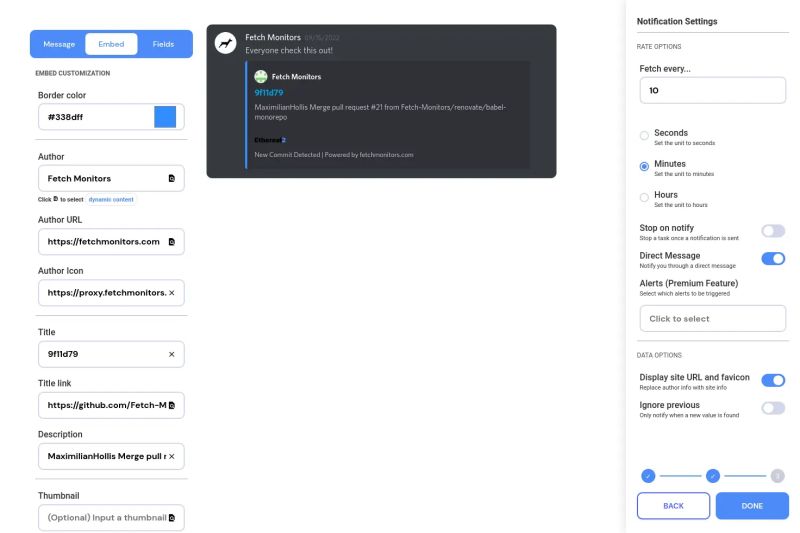The width and height of the screenshot is (800, 533).
Task: Click into the Fetch every input field
Action: (x=712, y=90)
